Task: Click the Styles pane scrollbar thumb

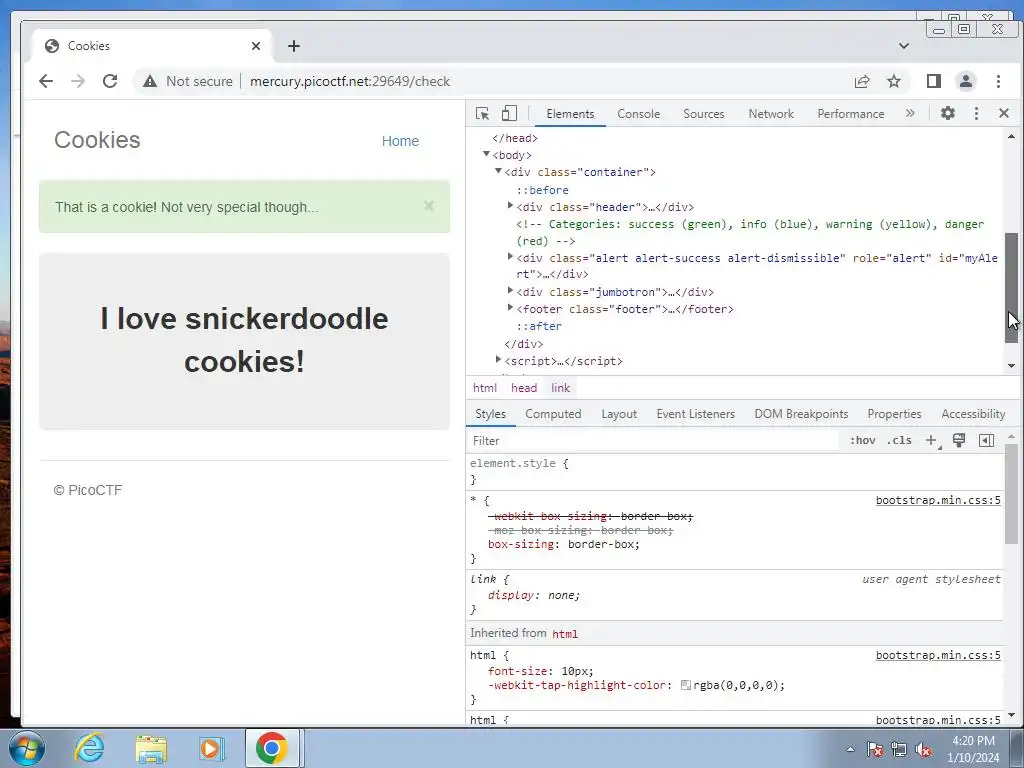Action: pos(1011,494)
